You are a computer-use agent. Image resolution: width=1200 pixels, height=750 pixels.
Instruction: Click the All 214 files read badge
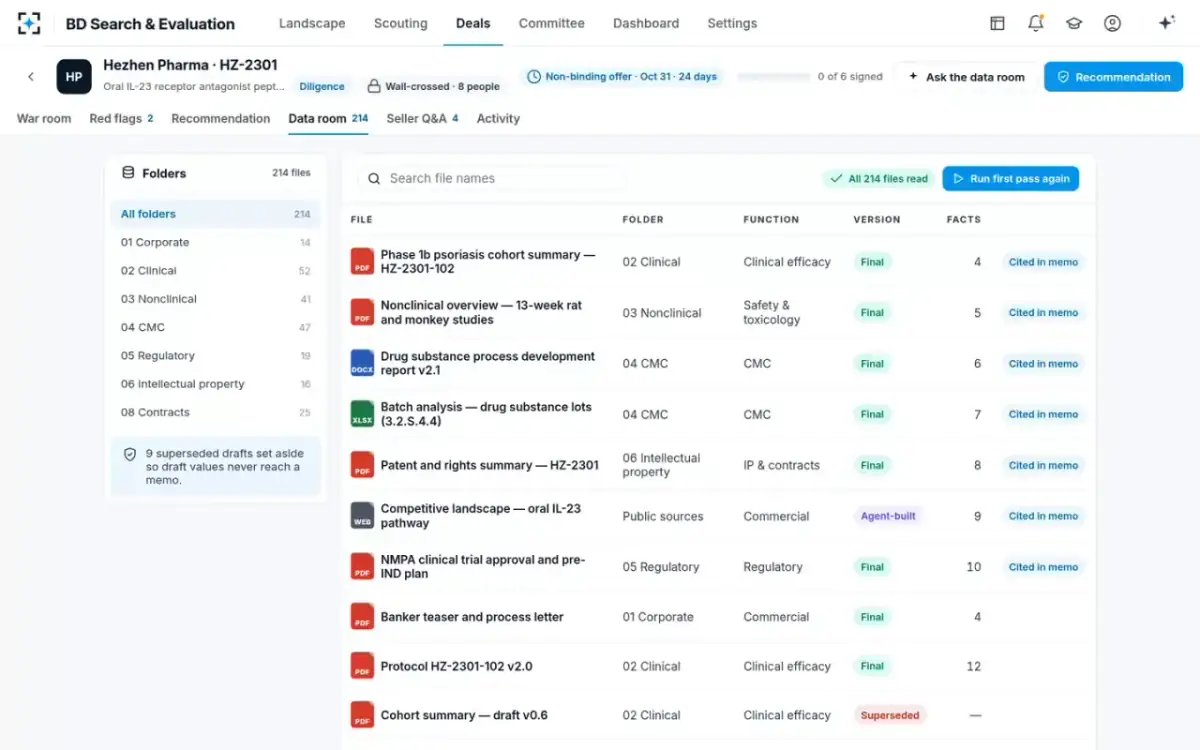point(879,179)
